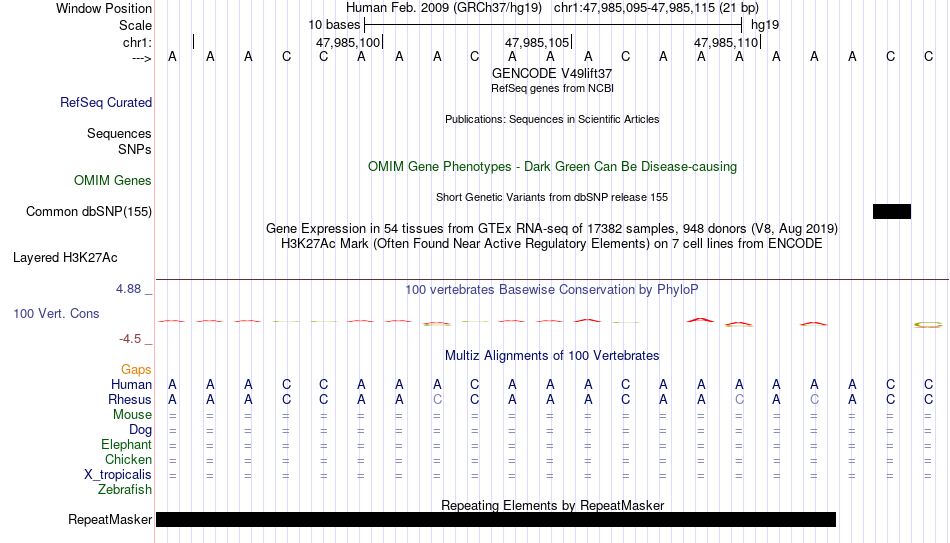This screenshot has height=543, width=950.
Task: Select the SNPs track label
Action: coord(135,149)
